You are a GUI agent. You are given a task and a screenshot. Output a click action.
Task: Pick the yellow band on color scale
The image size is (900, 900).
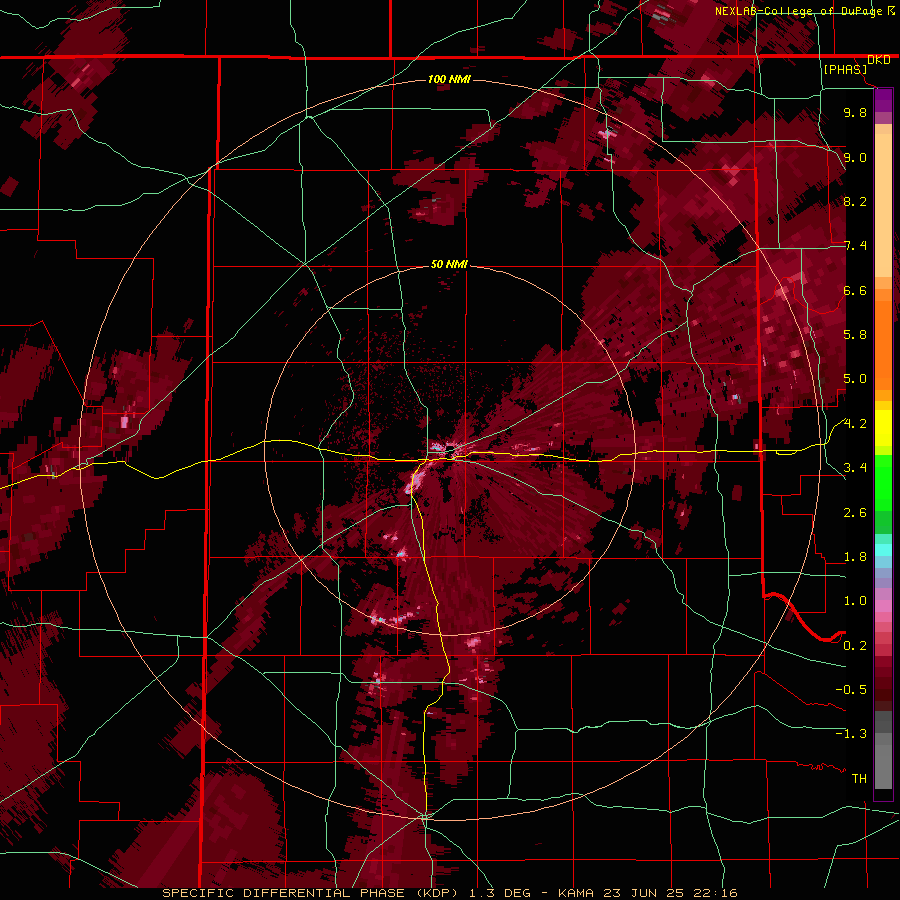pyautogui.click(x=883, y=428)
